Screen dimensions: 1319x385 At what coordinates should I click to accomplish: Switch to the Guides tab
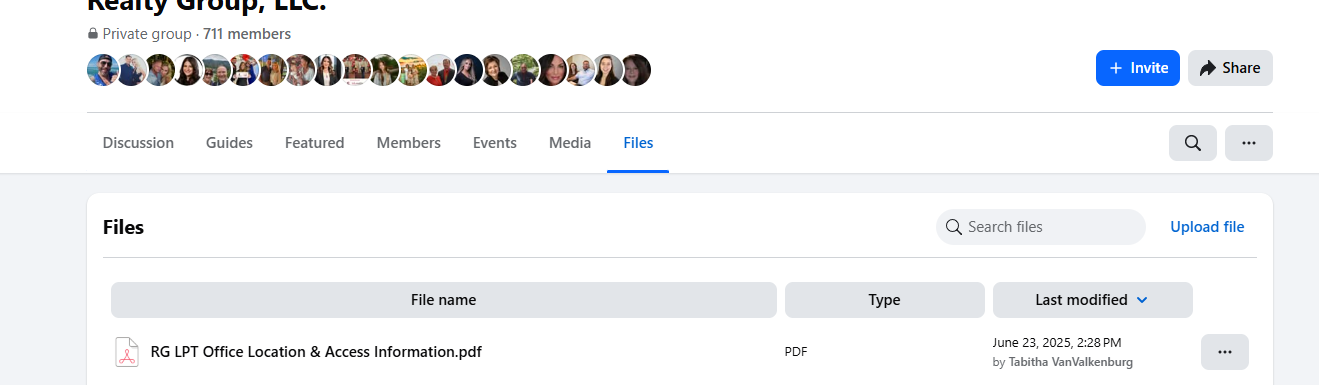(229, 143)
